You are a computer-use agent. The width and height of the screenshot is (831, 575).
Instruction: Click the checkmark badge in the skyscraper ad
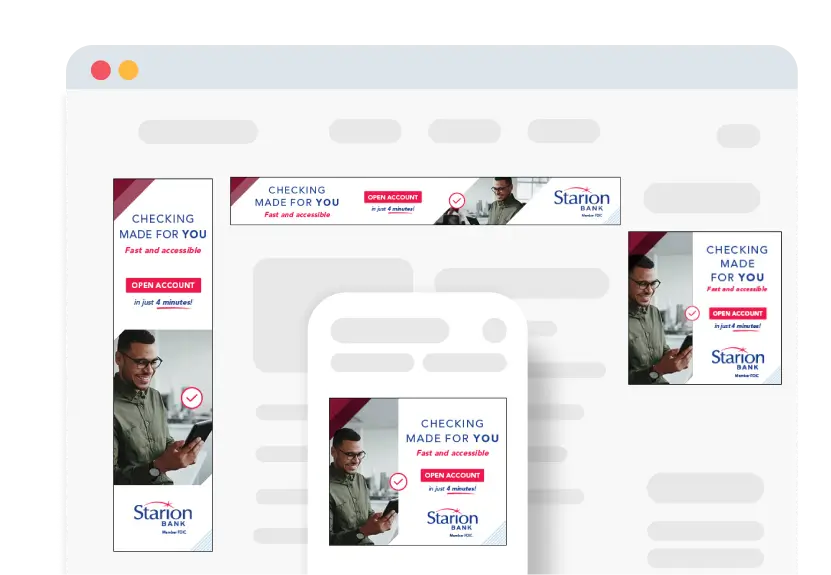click(192, 397)
